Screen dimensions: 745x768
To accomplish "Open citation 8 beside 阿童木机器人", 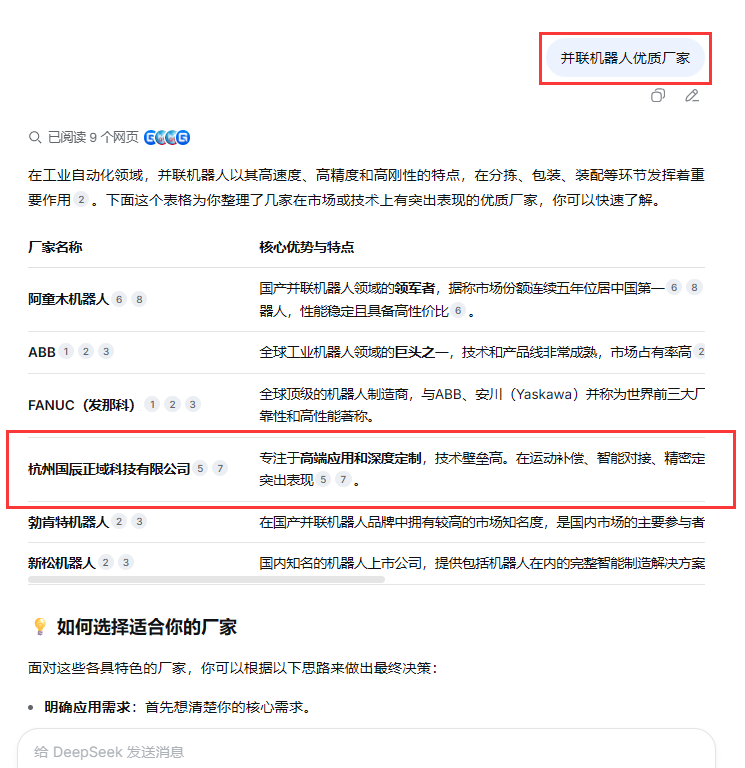I will click(139, 299).
